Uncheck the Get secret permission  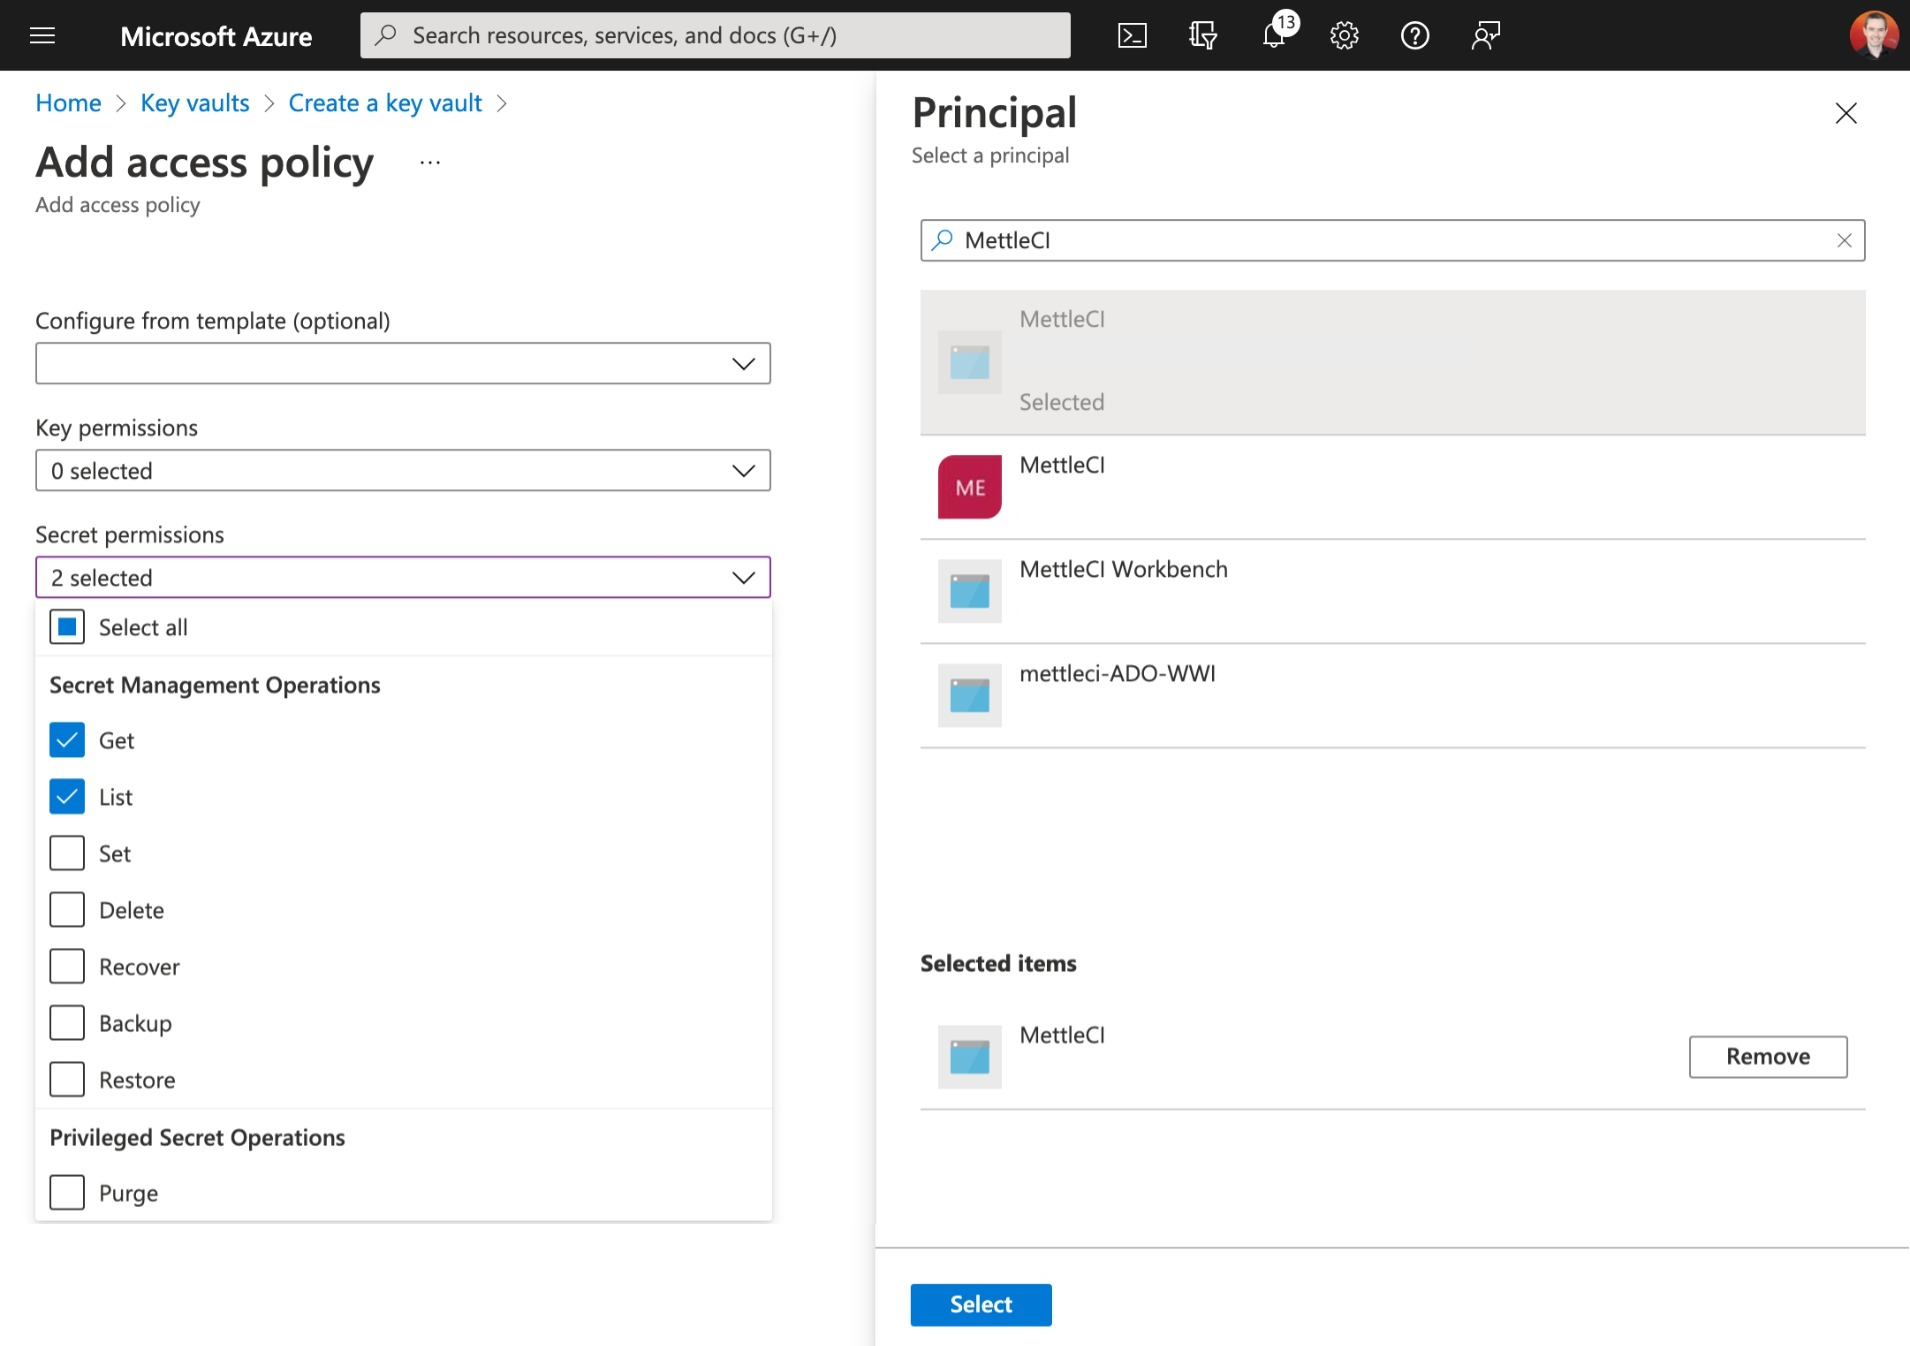click(x=67, y=740)
